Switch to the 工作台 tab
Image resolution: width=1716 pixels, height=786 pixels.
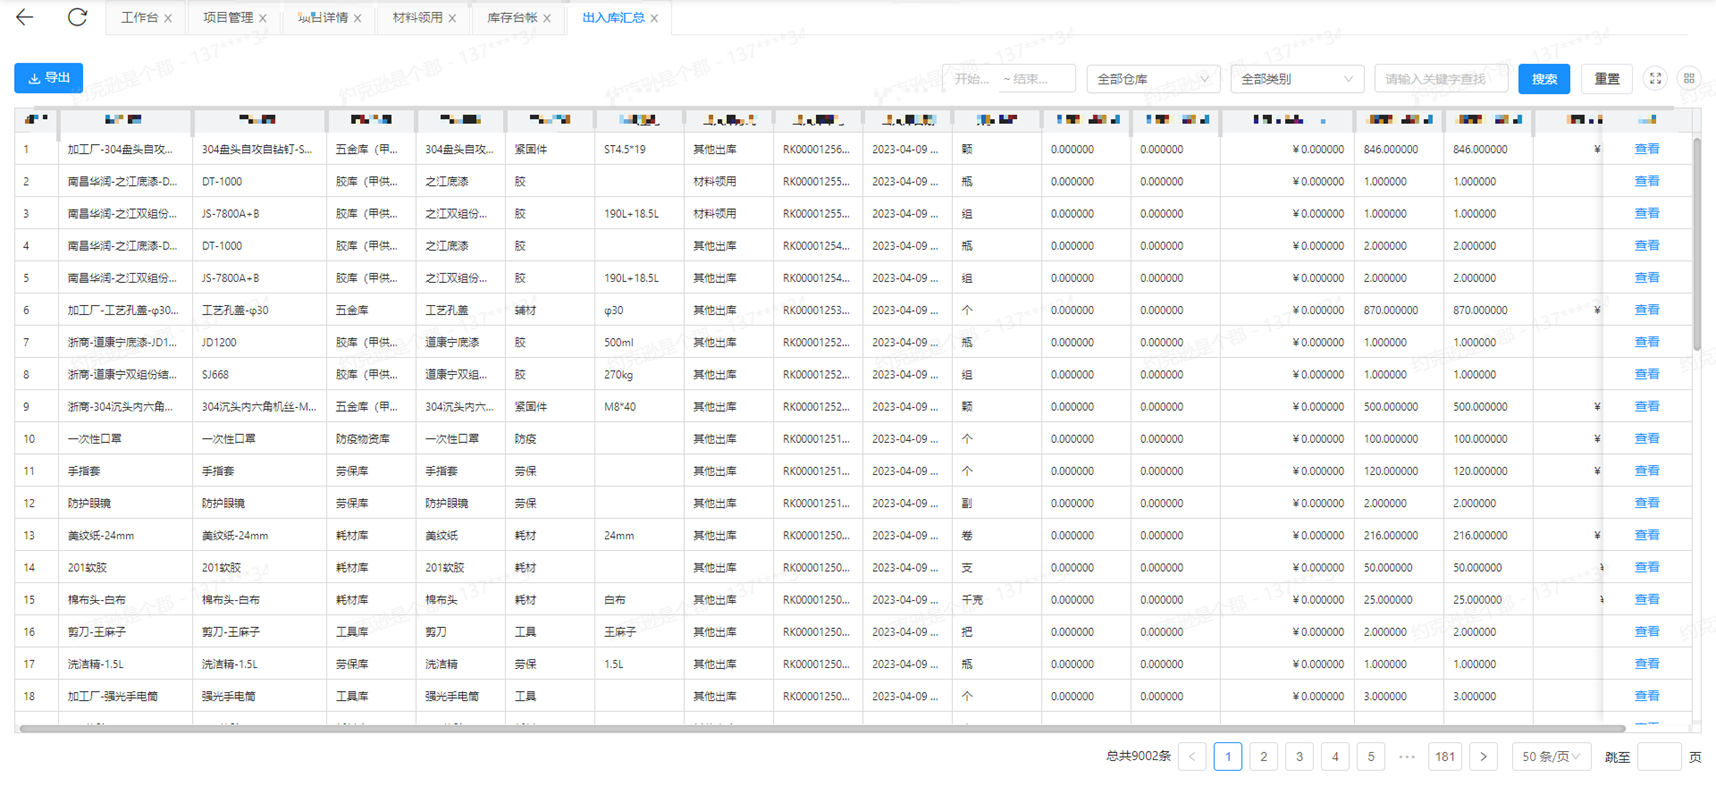tap(140, 18)
